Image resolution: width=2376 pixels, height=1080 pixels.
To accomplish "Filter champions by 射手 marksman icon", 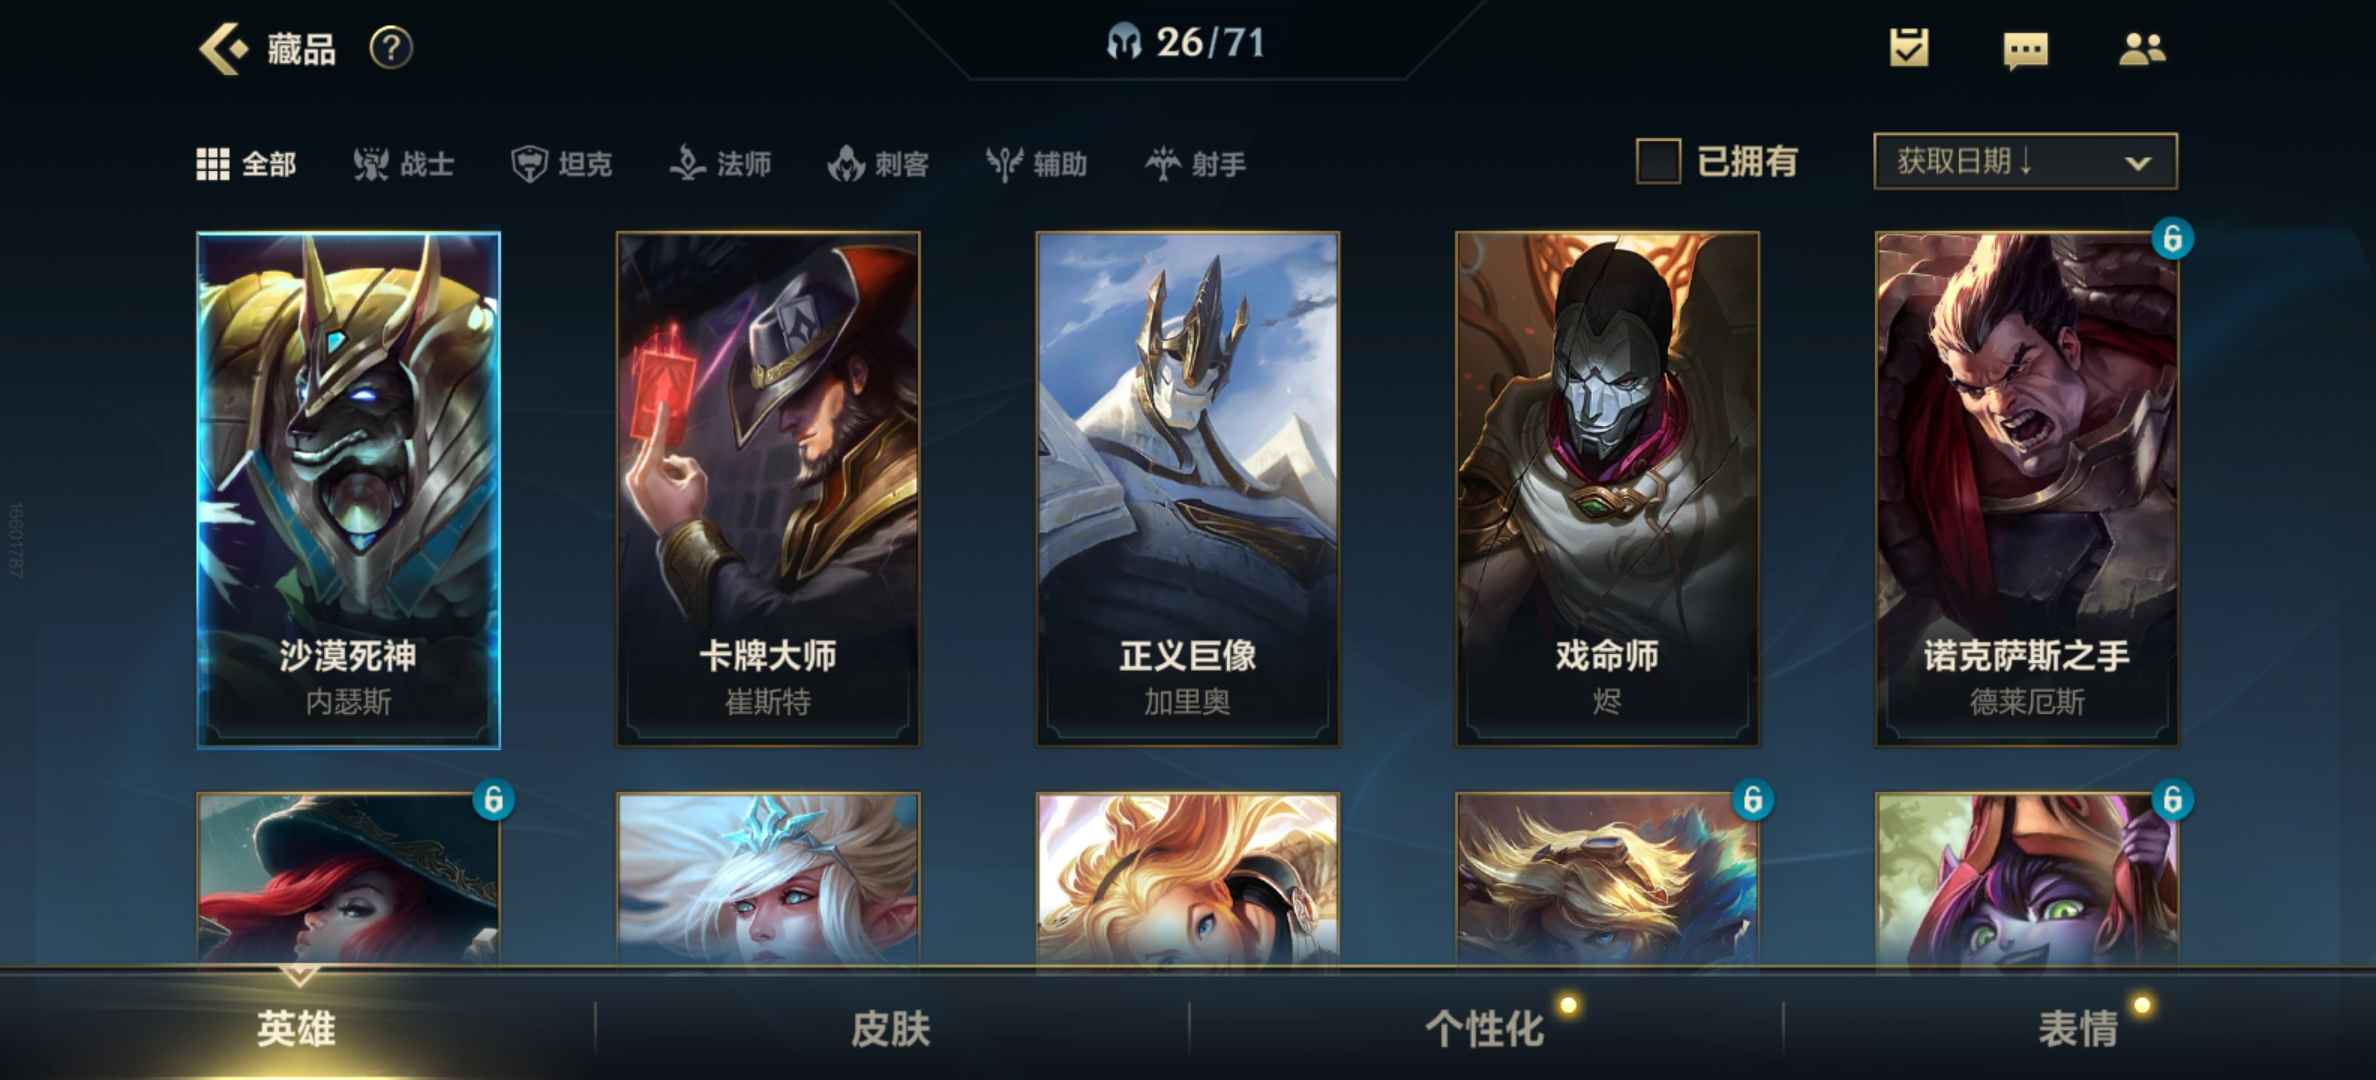I will (x=1163, y=163).
